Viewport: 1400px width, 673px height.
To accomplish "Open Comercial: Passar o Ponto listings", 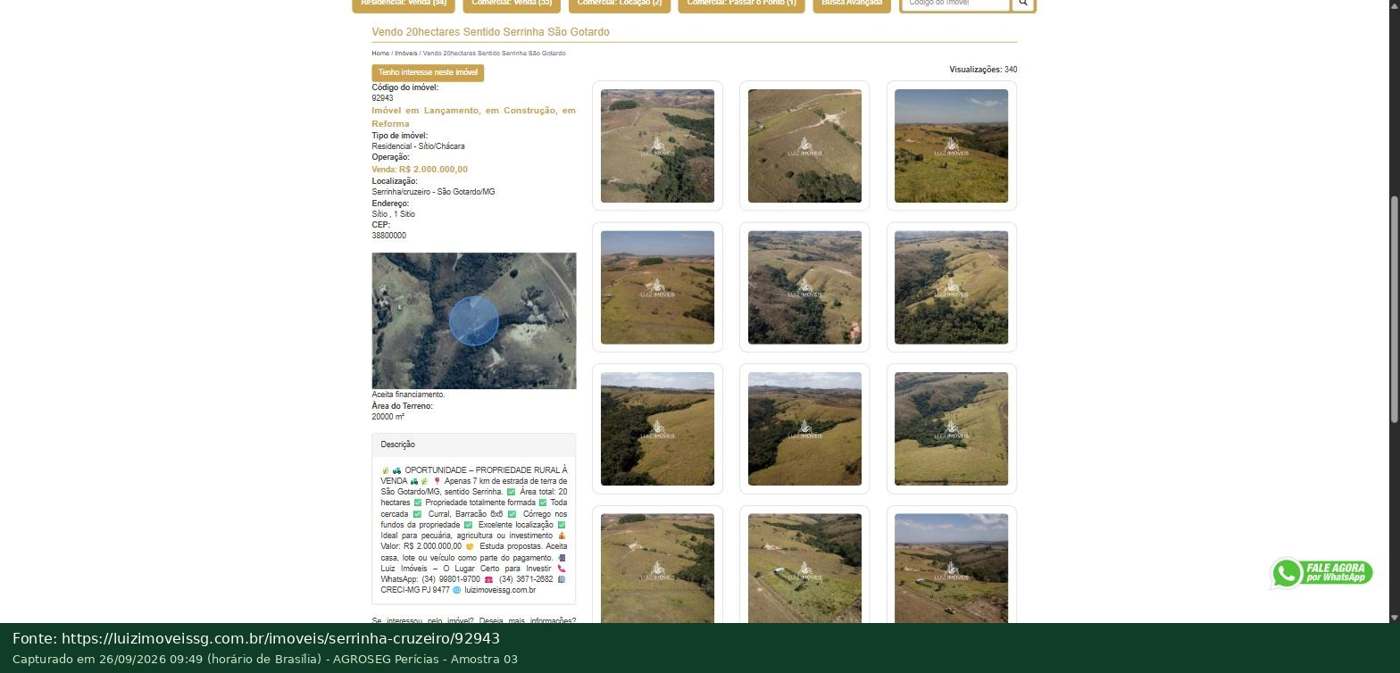I will tap(741, 4).
